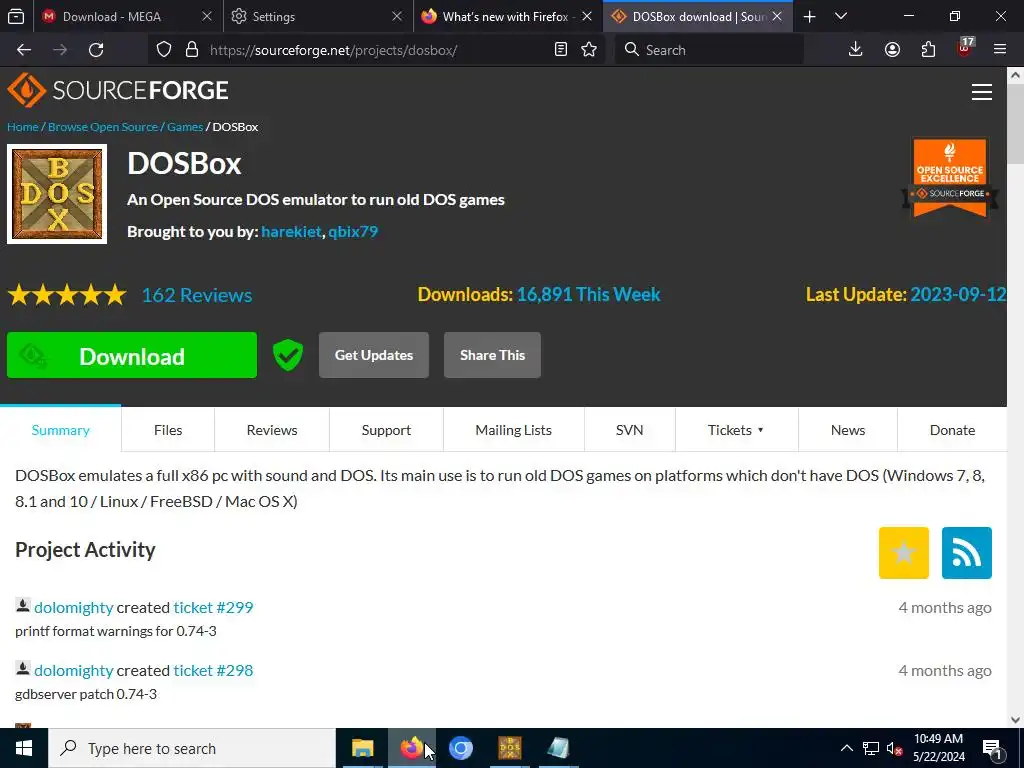Click the Windows taskbar search box

(191, 748)
